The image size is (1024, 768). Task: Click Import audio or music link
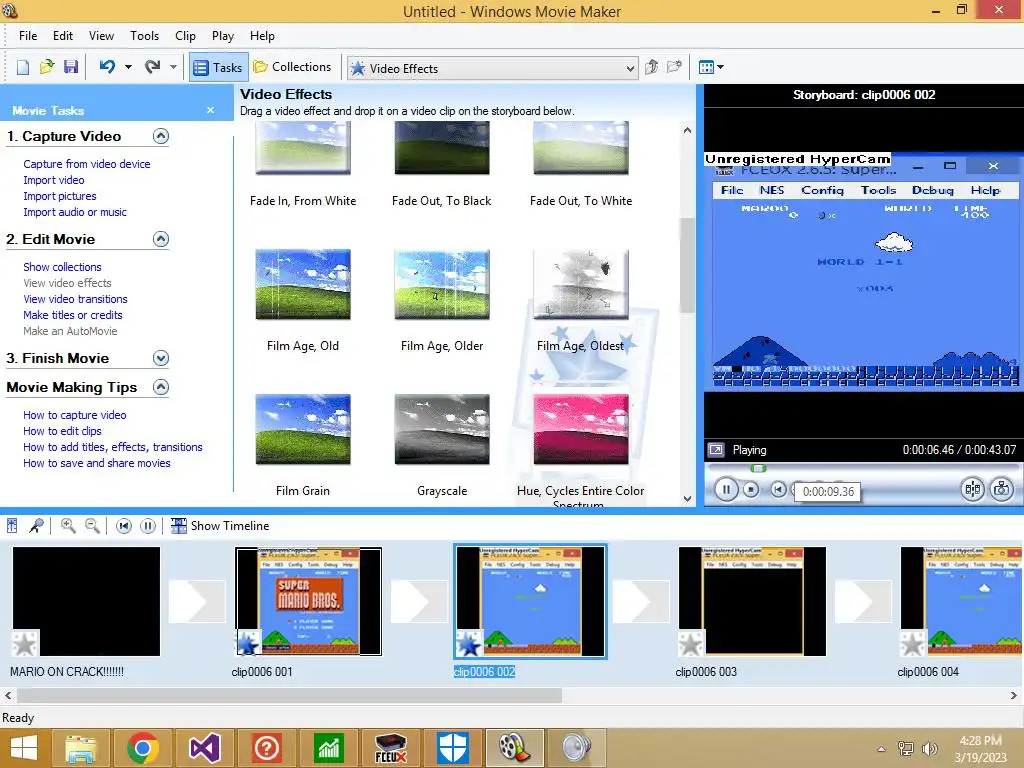[x=75, y=212]
